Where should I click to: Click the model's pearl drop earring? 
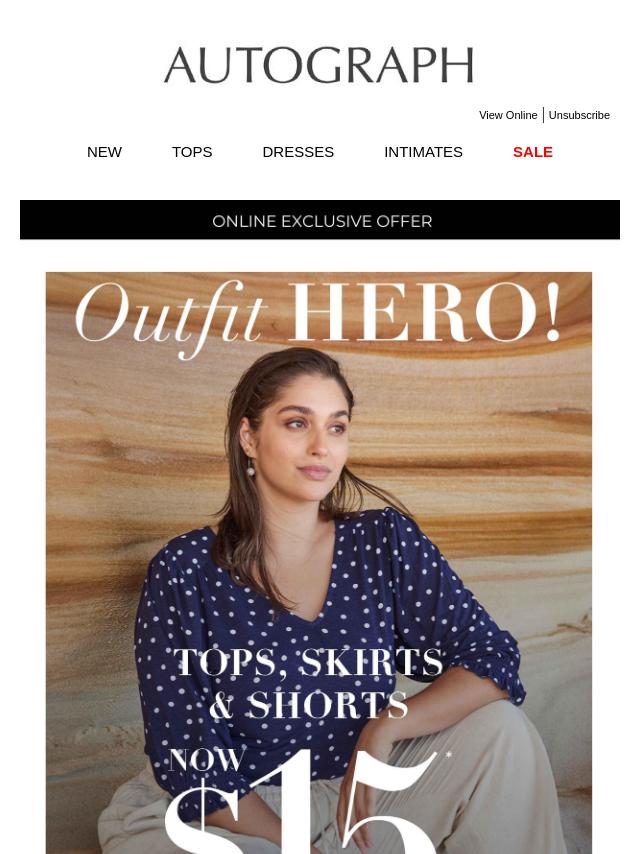point(251,467)
